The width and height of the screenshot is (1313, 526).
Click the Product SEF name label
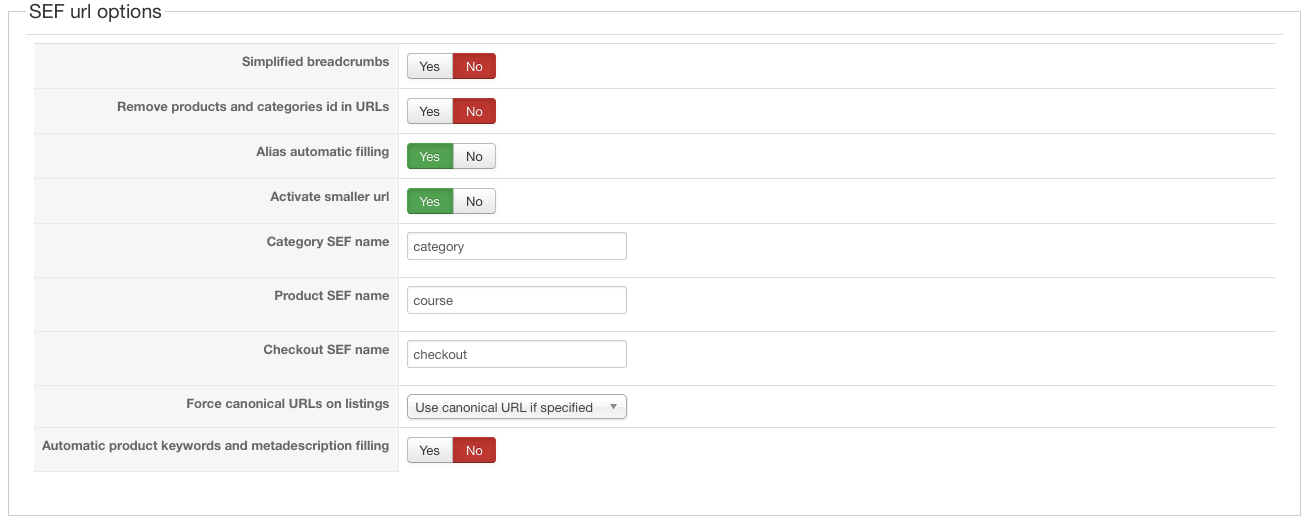pyautogui.click(x=331, y=296)
